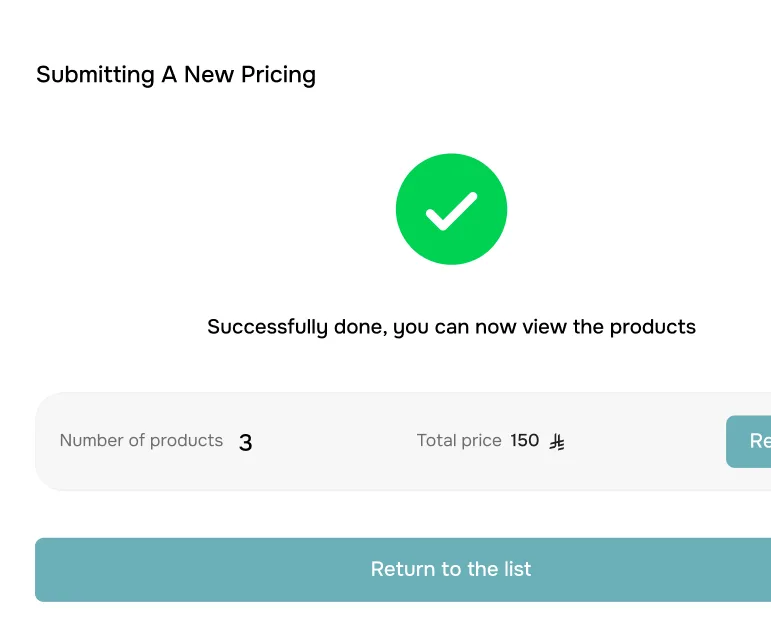Click the word 'list' on the teal button
The height and width of the screenshot is (643, 771).
pos(517,569)
